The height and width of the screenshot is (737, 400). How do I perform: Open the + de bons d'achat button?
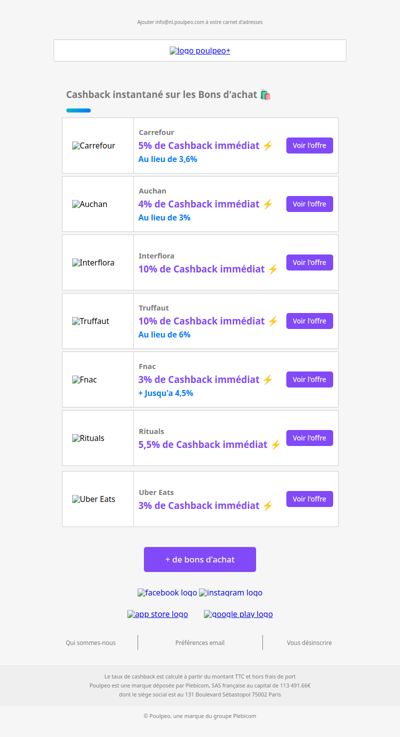tap(200, 559)
